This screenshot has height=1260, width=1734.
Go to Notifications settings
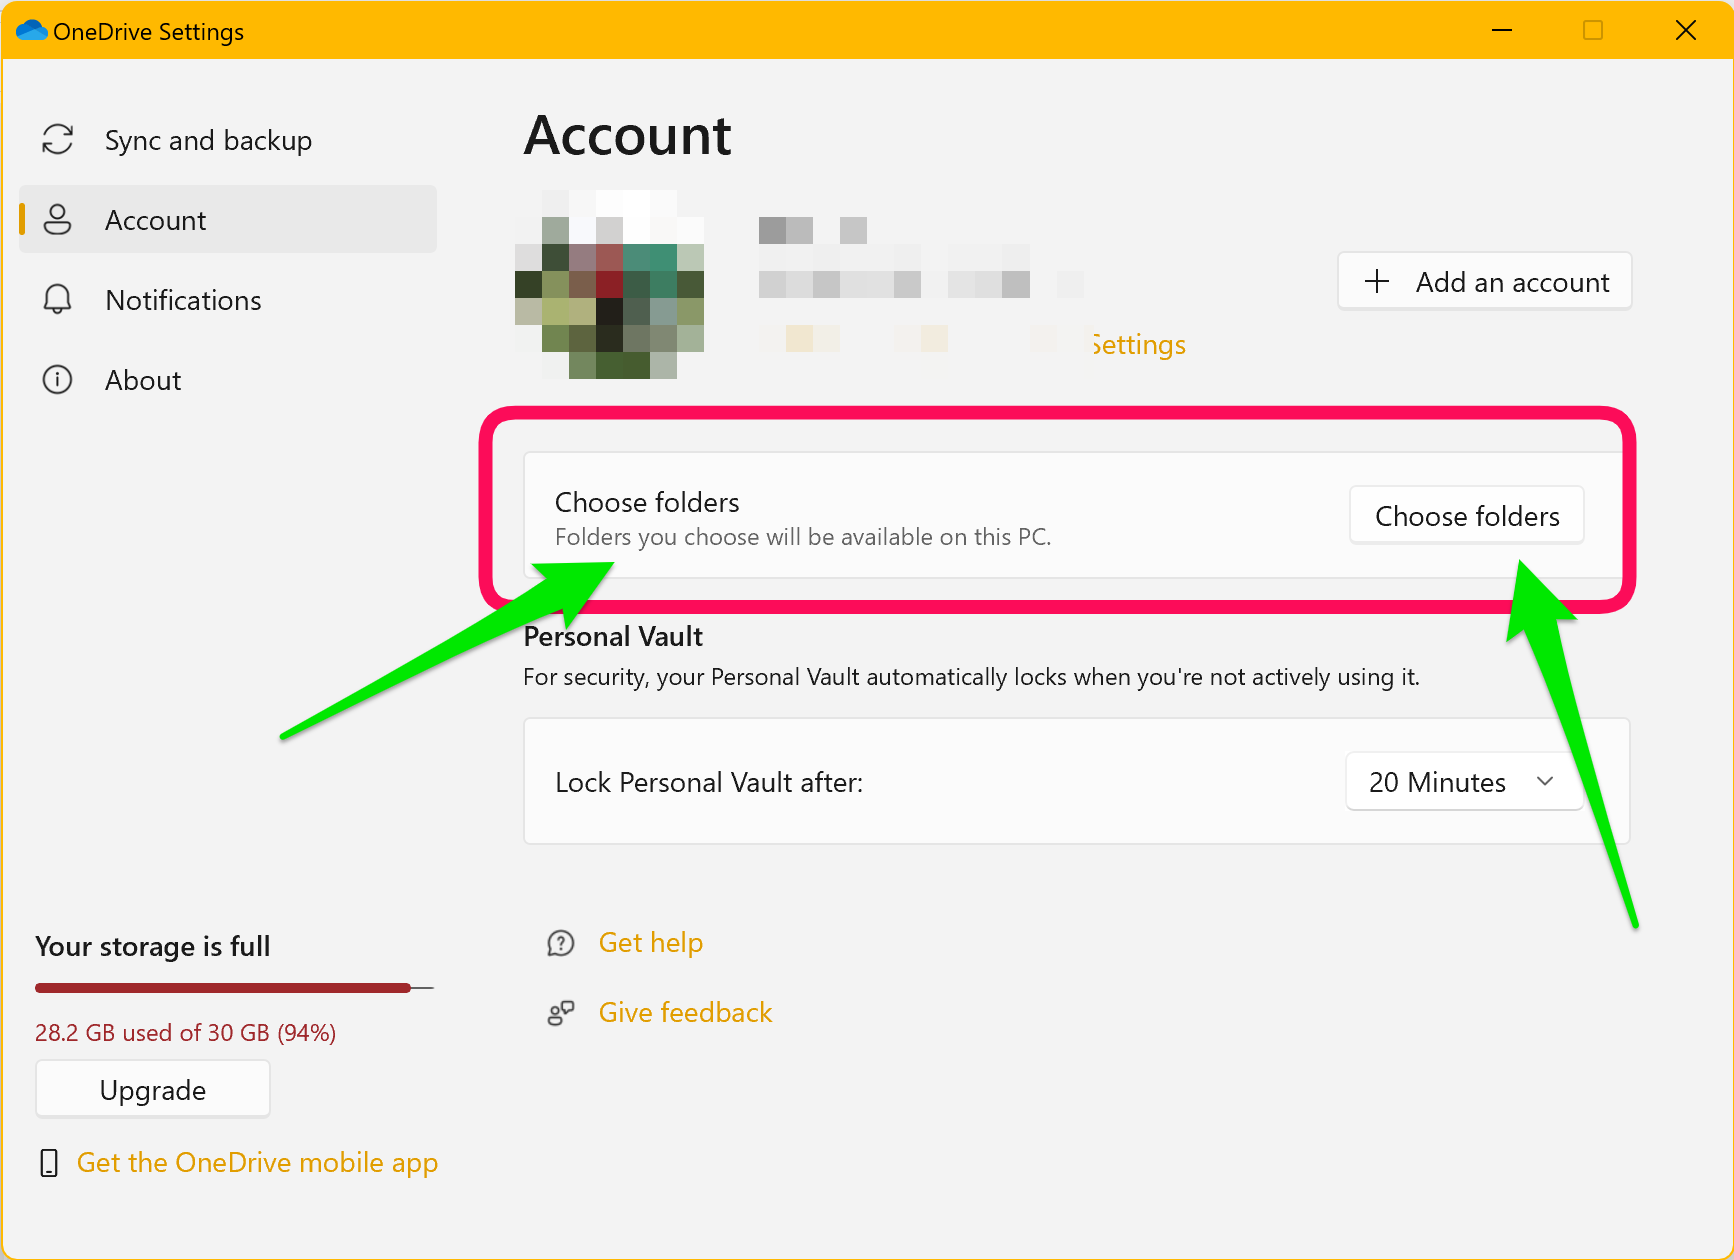pyautogui.click(x=228, y=300)
